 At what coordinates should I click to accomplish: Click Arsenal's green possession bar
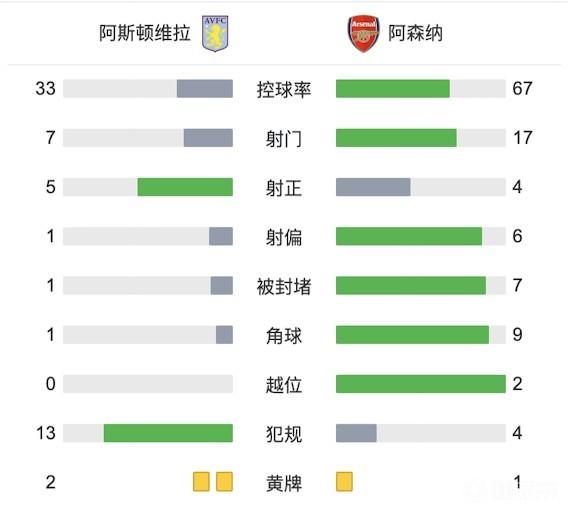[x=393, y=89]
